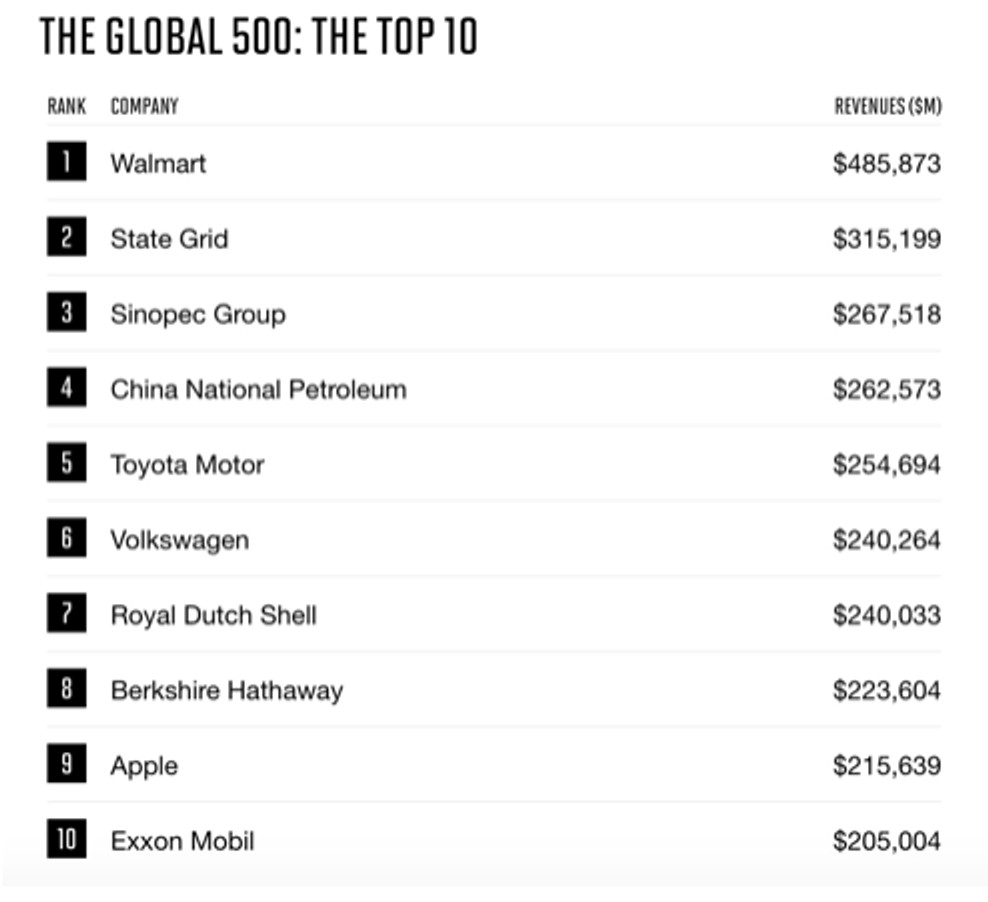Click Walmart's revenue value $485,873
The height and width of the screenshot is (902, 988).
pos(887,164)
